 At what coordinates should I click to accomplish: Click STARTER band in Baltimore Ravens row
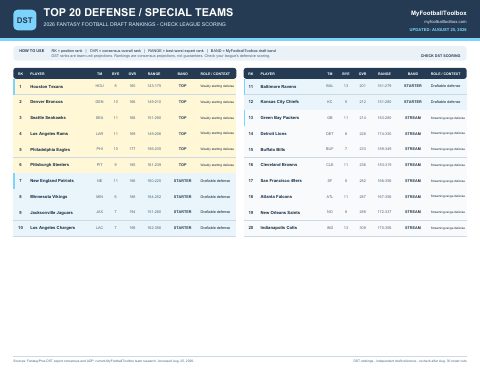413,86
